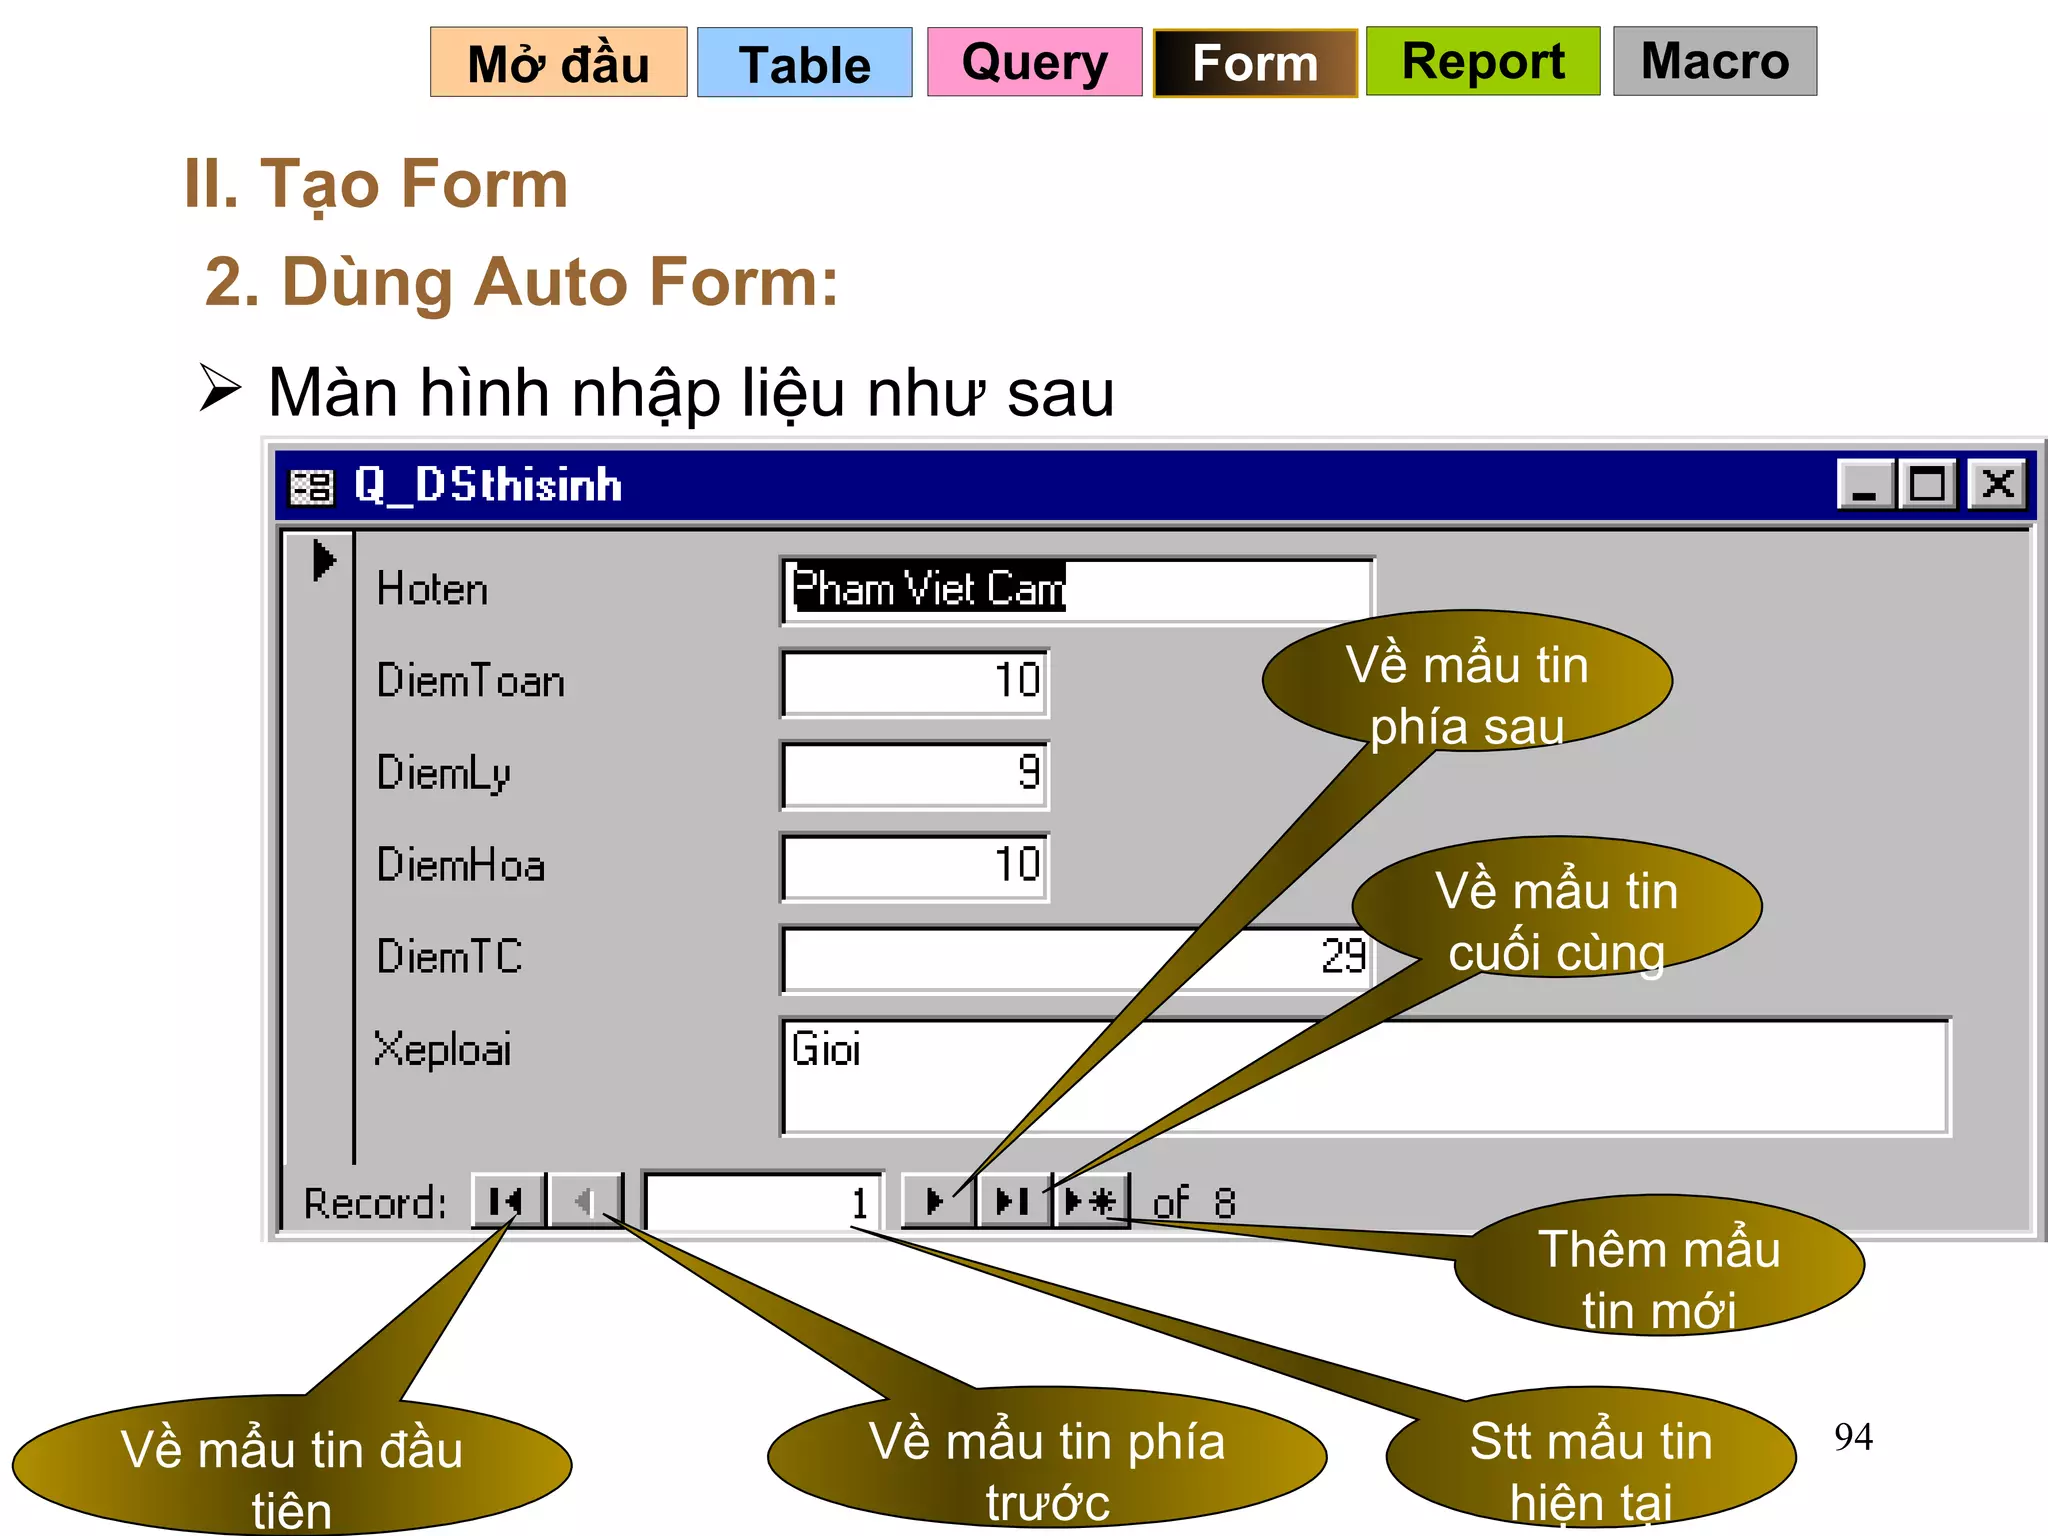This screenshot has height=1536, width=2048.
Task: Click the Xeploai field containing Gioi
Action: 1365,1077
